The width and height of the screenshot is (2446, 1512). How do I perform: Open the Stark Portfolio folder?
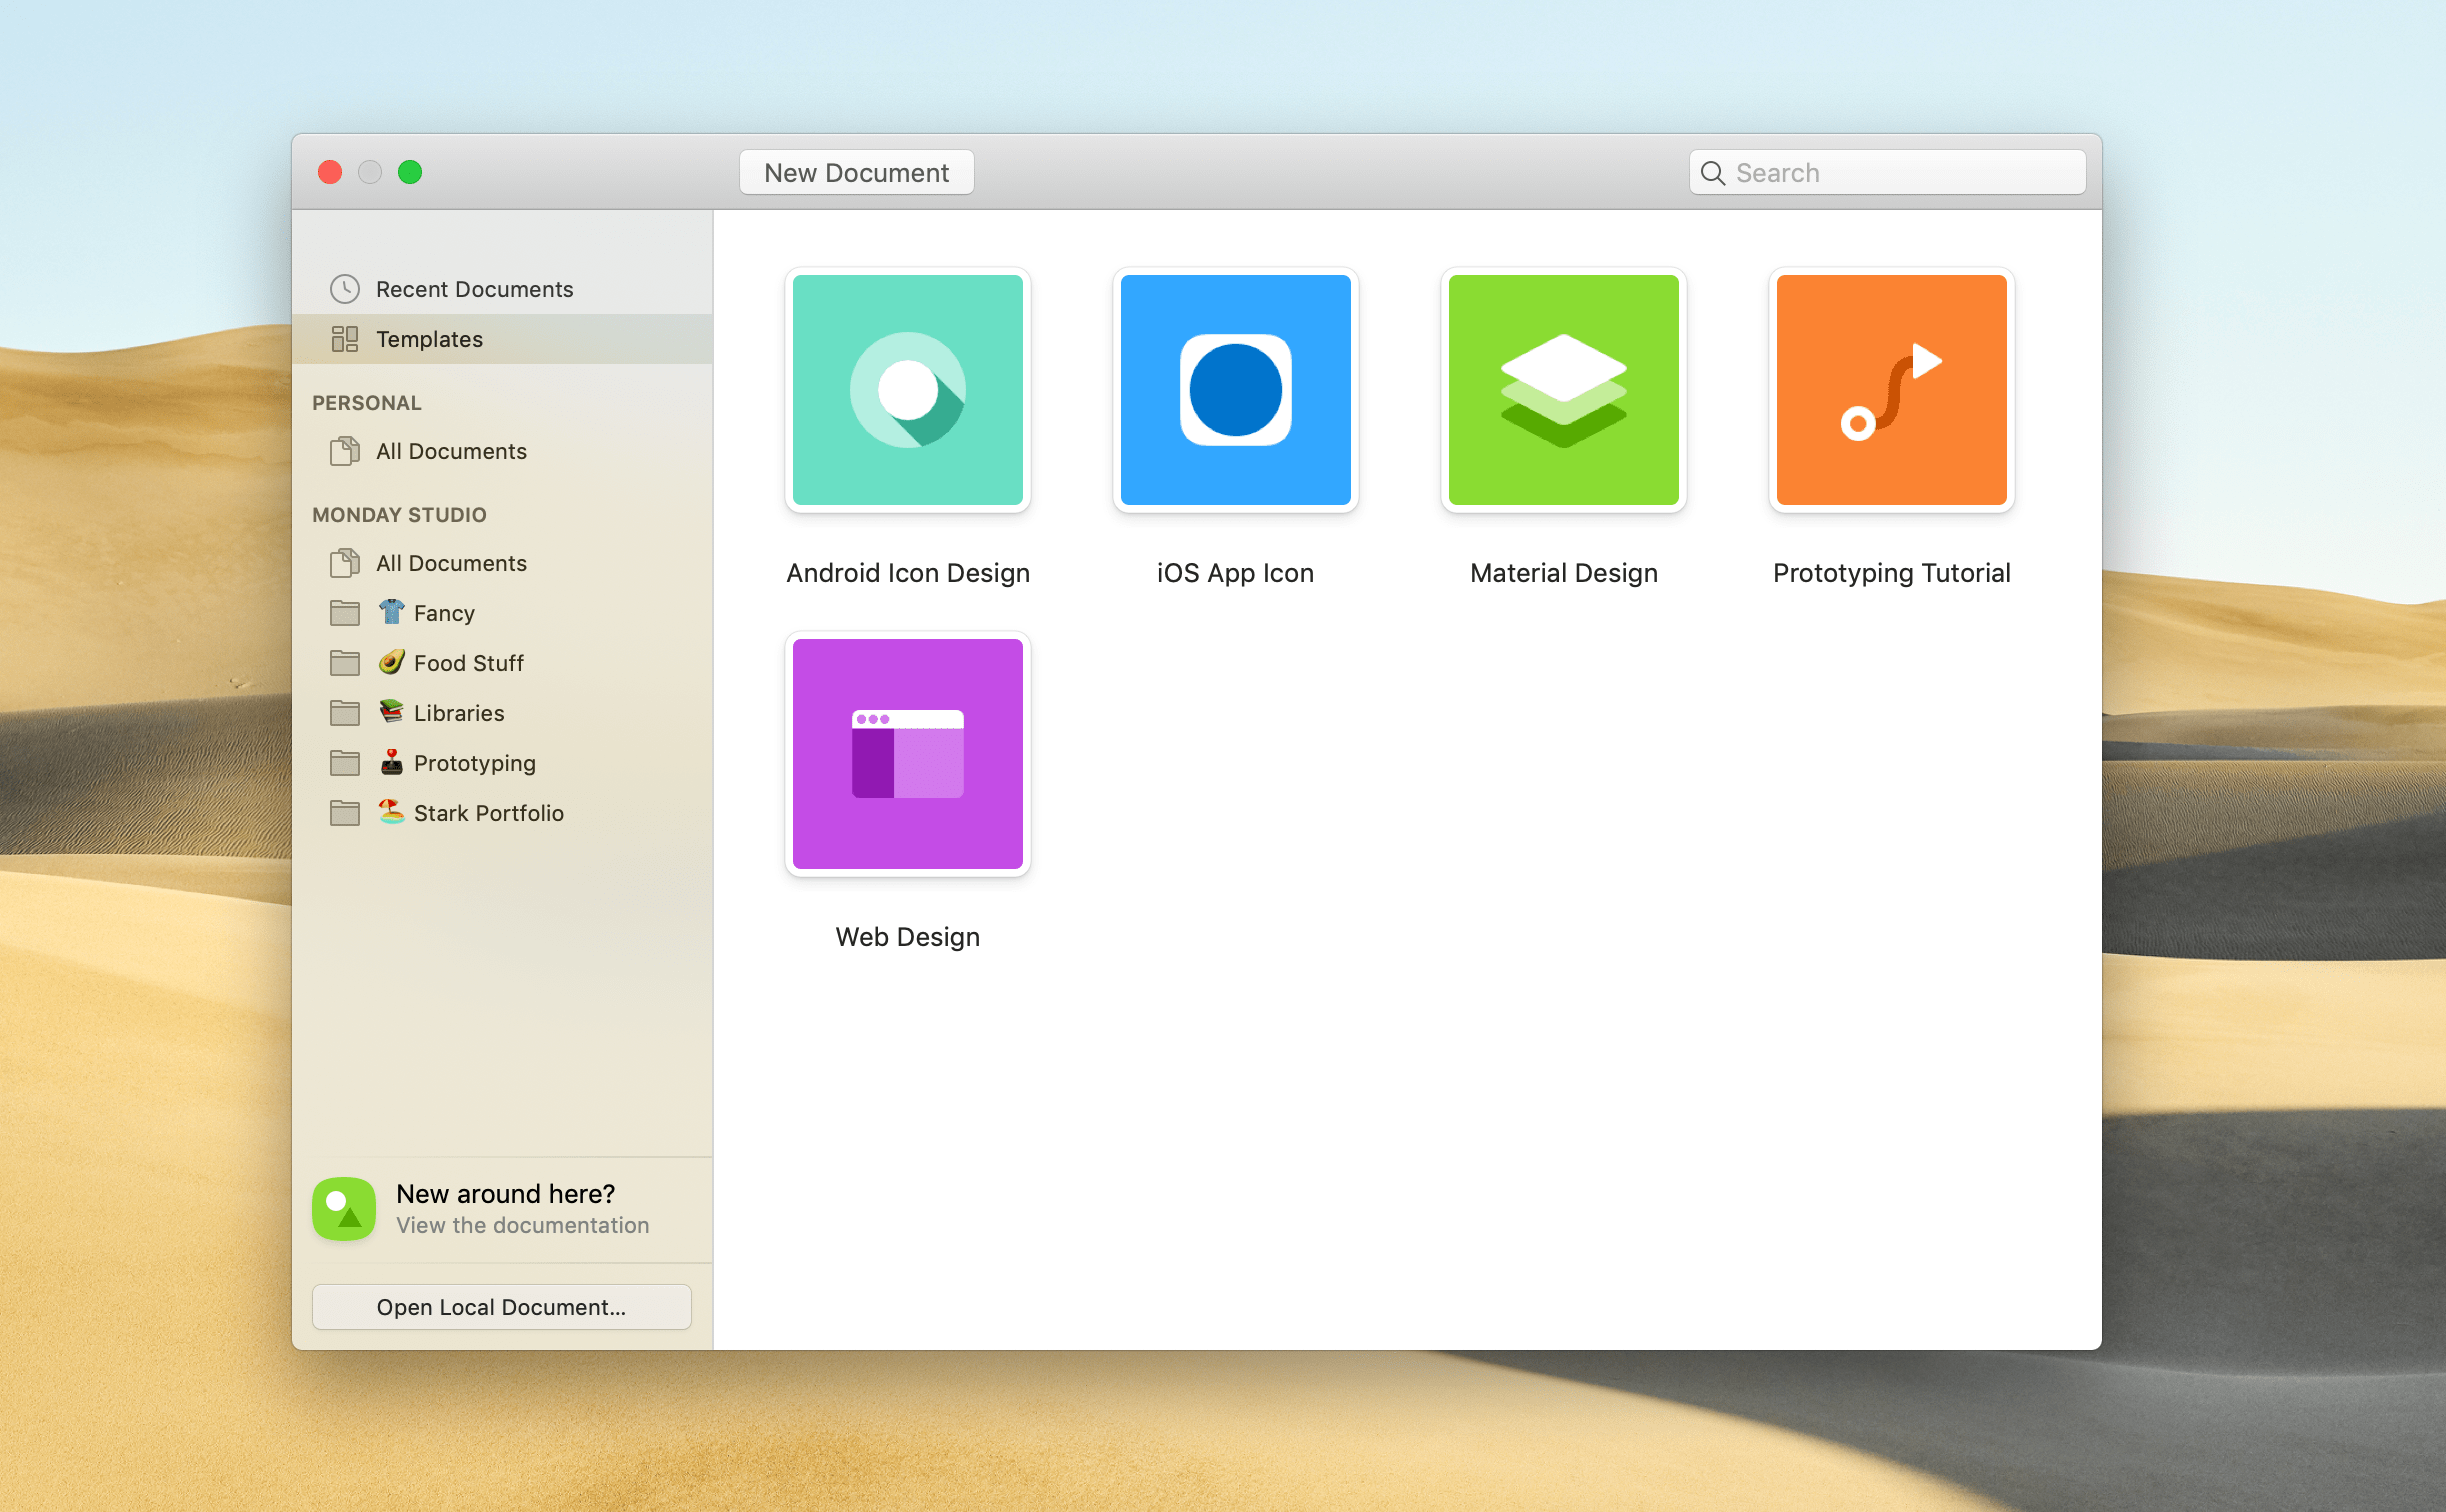click(x=488, y=813)
